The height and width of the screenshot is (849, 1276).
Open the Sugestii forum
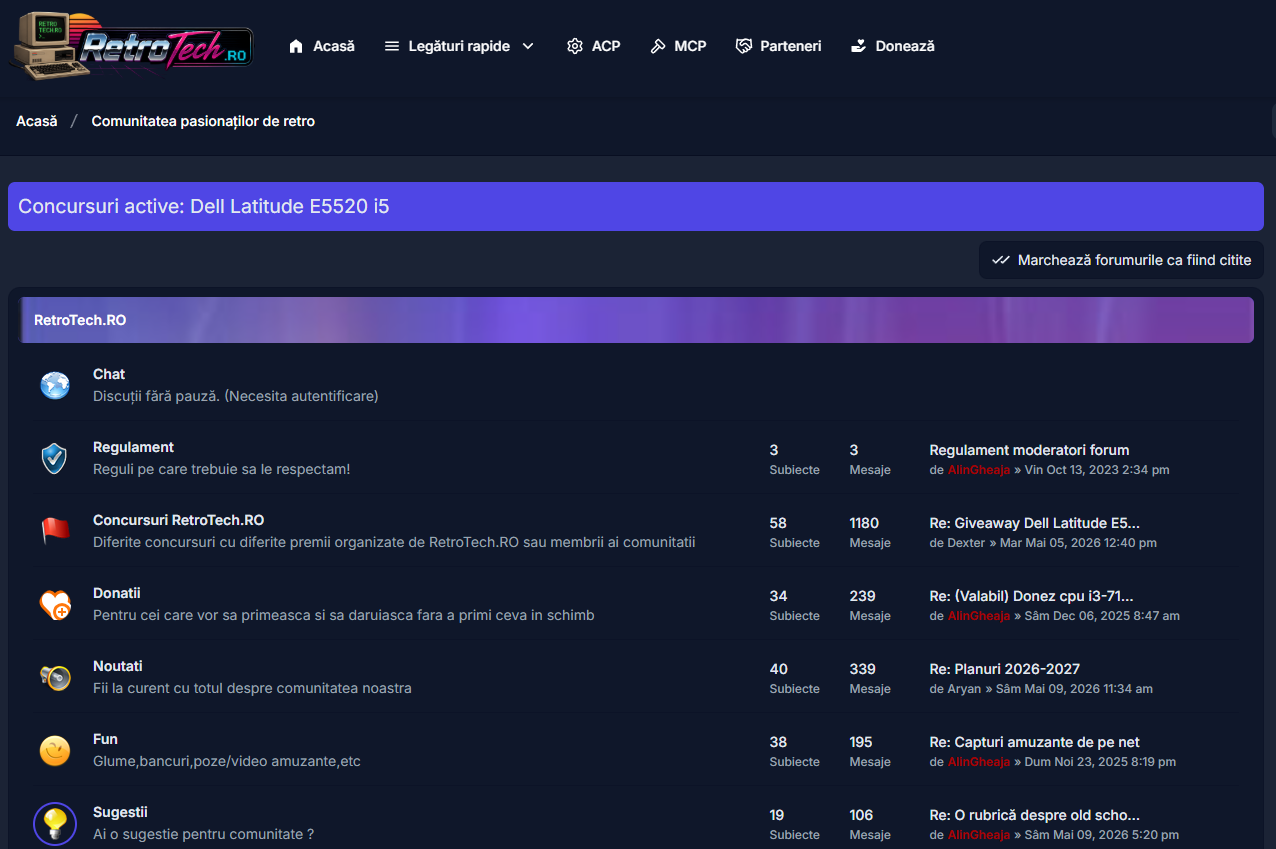[120, 812]
